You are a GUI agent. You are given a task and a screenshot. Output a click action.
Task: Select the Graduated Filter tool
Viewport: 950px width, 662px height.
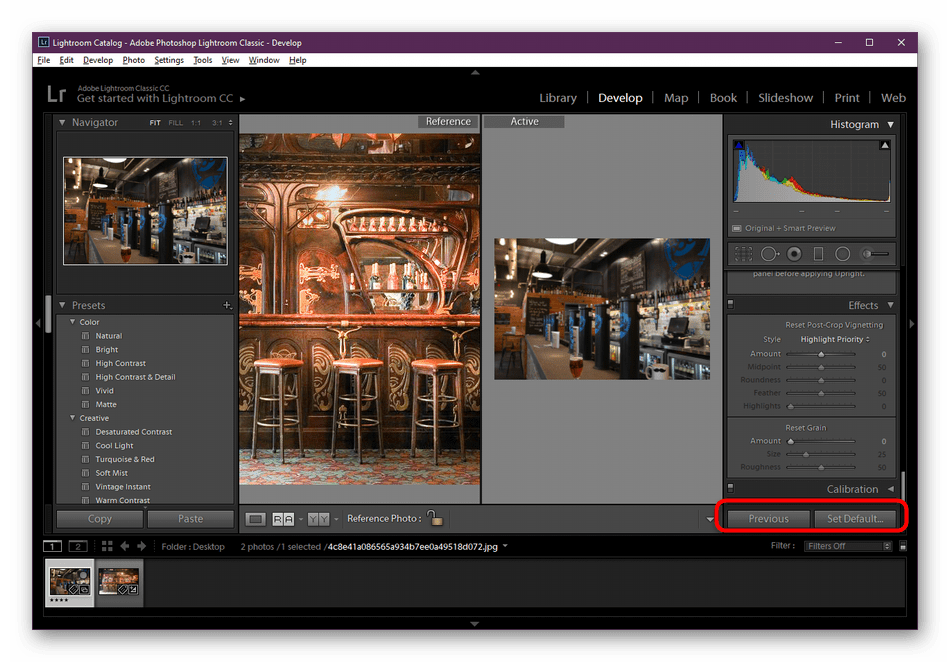click(818, 254)
